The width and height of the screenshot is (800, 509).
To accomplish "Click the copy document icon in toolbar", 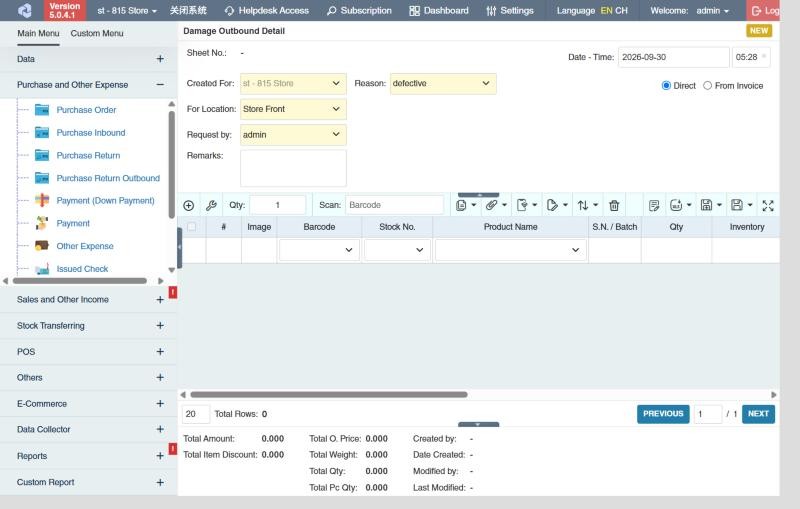I will click(461, 206).
